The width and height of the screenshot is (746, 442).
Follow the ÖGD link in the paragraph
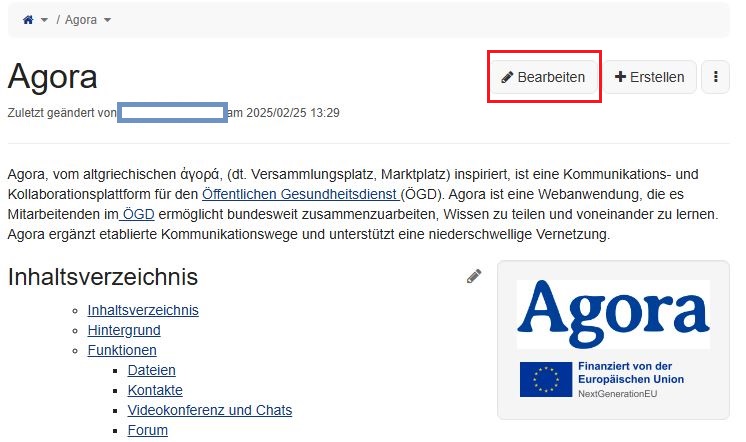tap(137, 214)
